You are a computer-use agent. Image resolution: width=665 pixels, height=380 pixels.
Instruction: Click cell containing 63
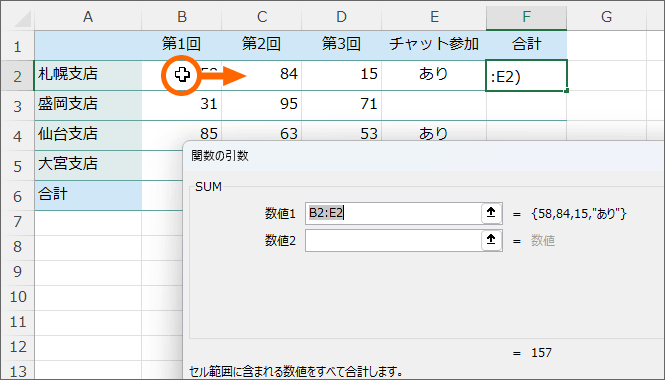(262, 131)
